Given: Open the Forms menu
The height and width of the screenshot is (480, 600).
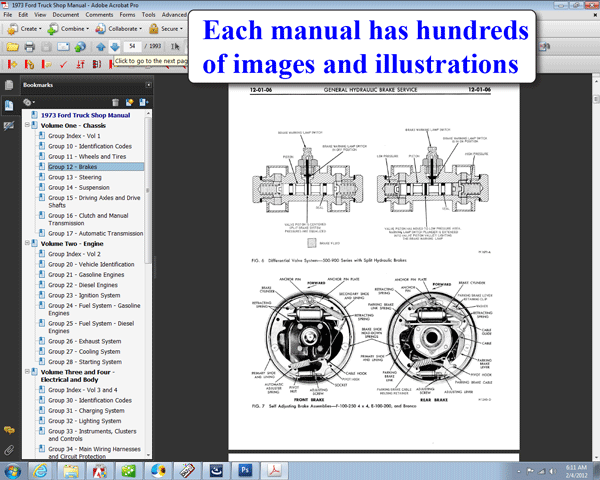Looking at the screenshot, I should click(x=127, y=15).
